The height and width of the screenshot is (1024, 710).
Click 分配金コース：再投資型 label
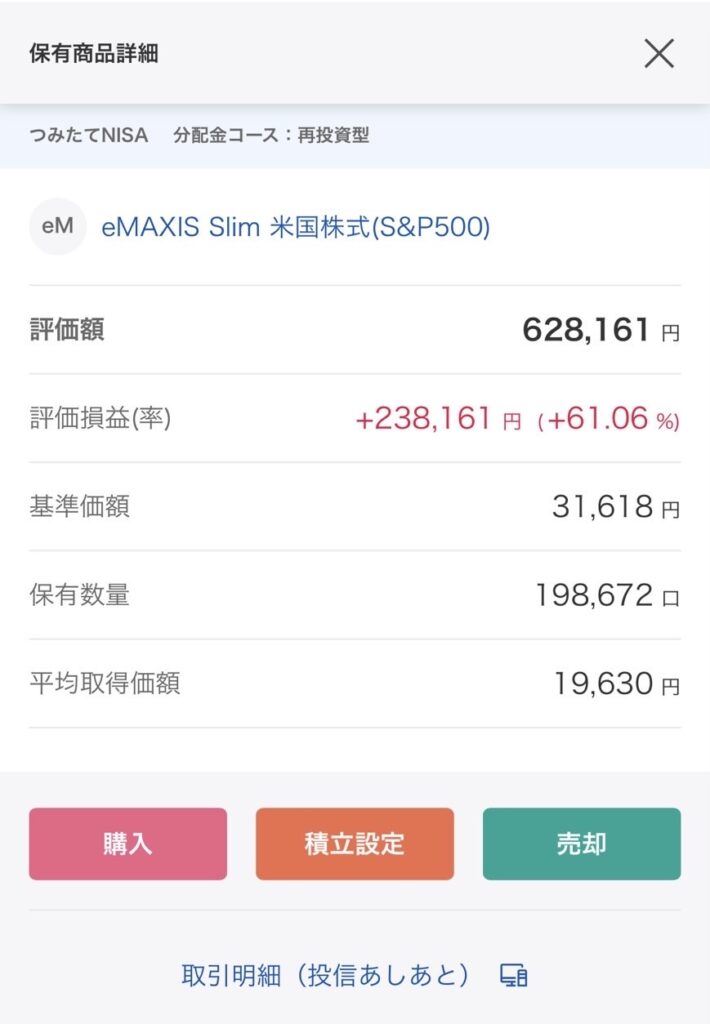point(271,136)
